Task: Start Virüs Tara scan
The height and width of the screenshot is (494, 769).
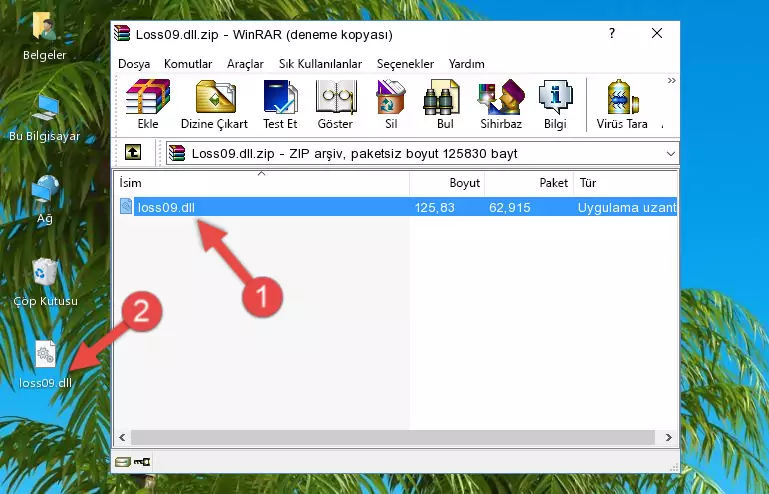Action: click(622, 104)
